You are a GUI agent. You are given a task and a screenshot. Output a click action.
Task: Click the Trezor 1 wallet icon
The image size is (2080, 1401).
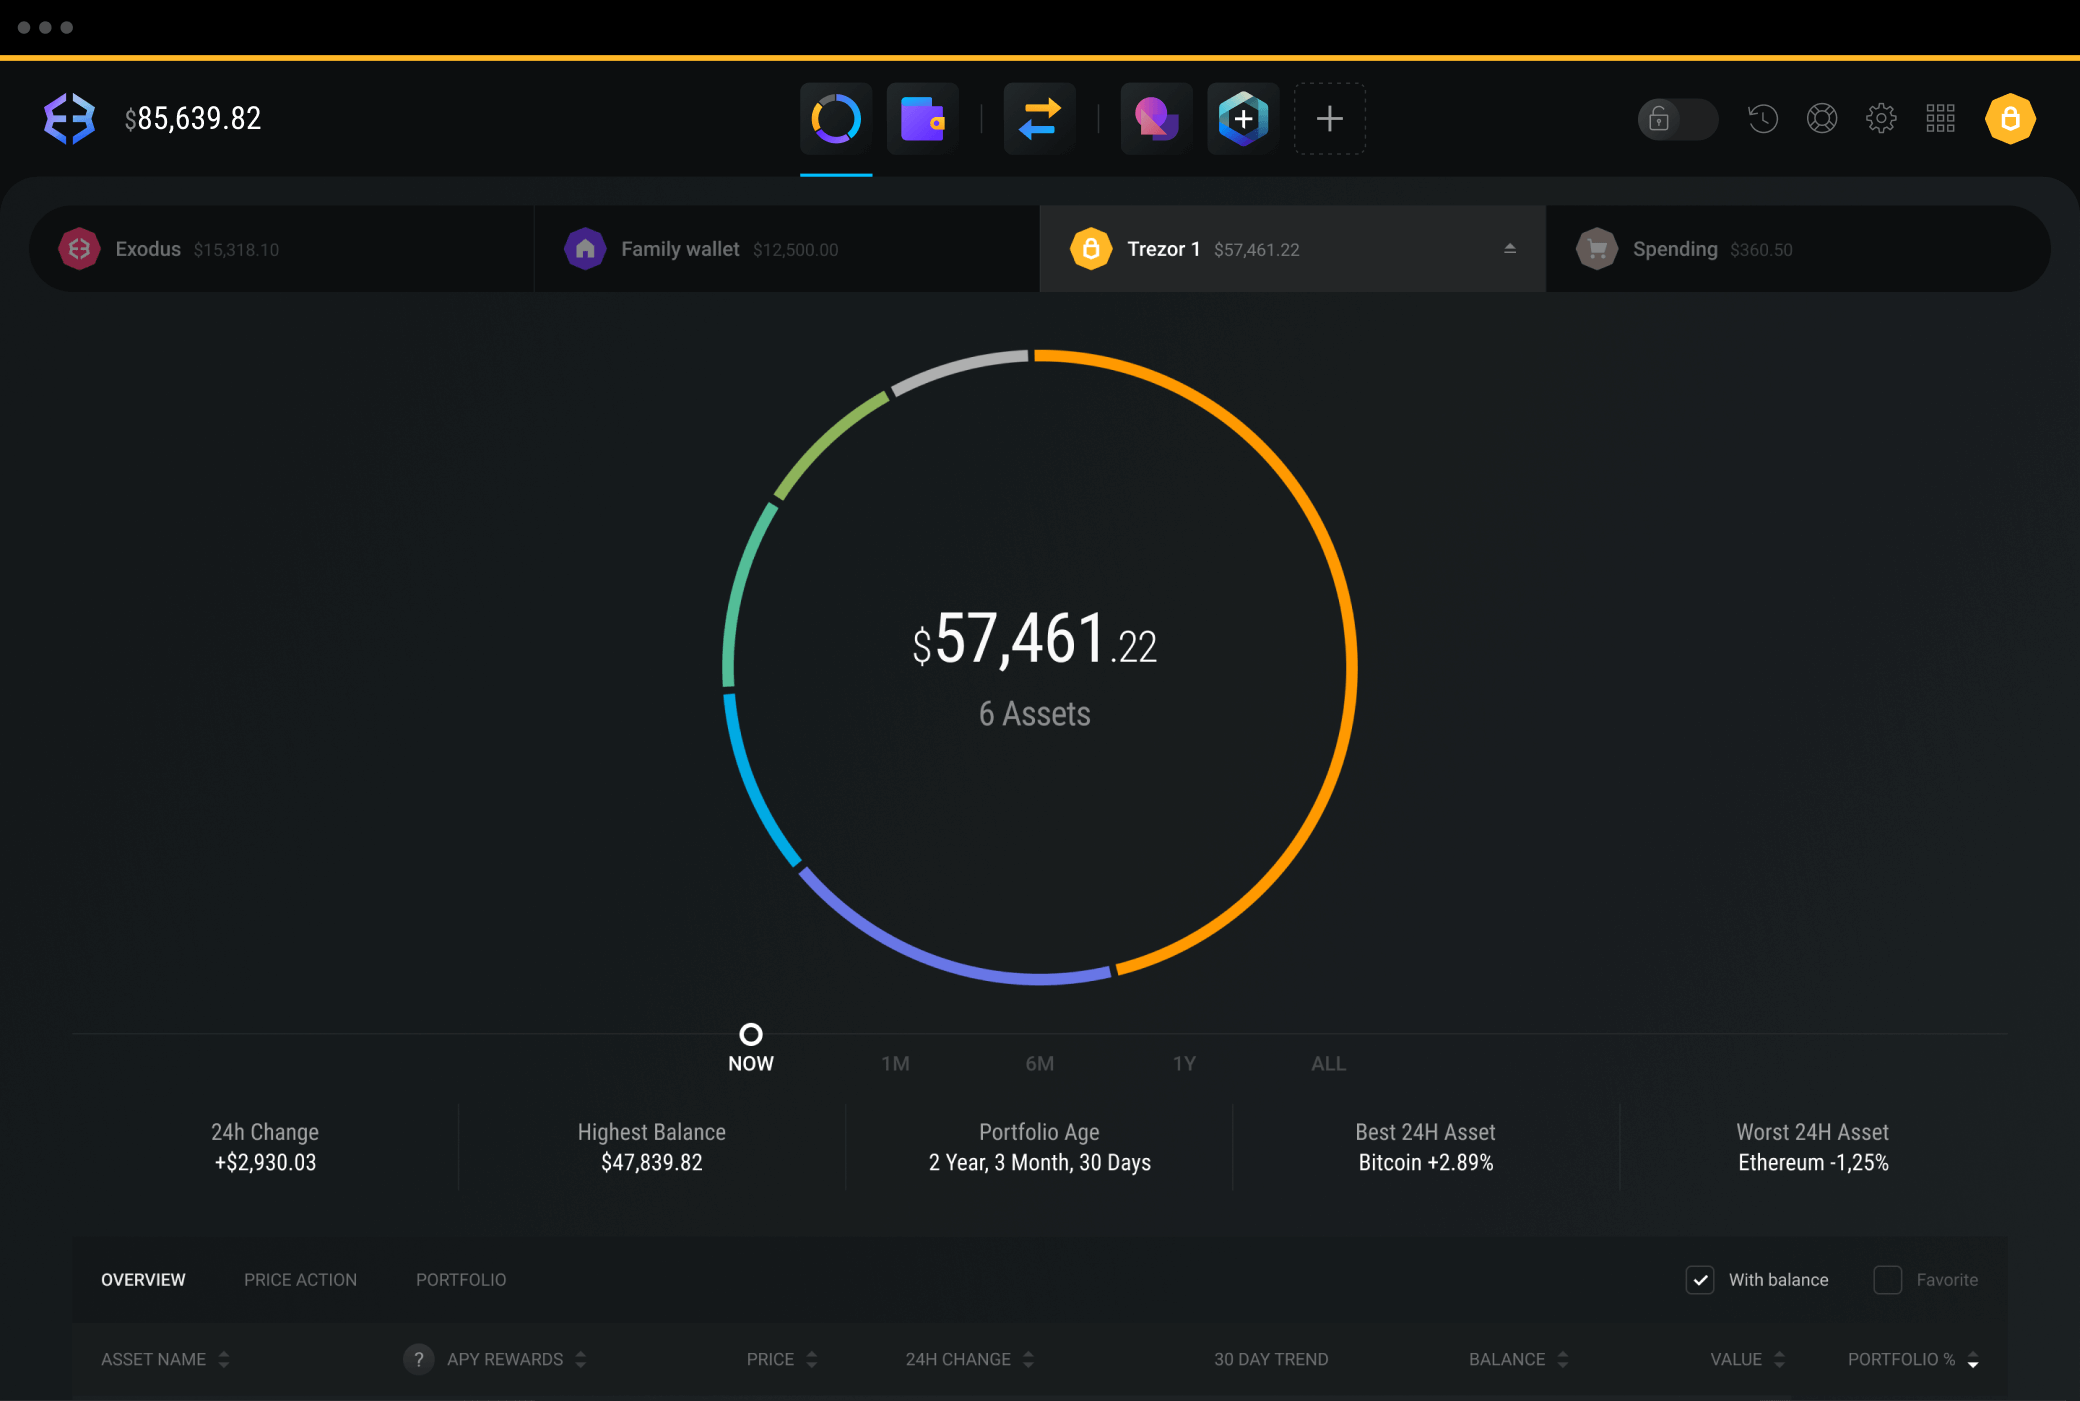click(1090, 247)
